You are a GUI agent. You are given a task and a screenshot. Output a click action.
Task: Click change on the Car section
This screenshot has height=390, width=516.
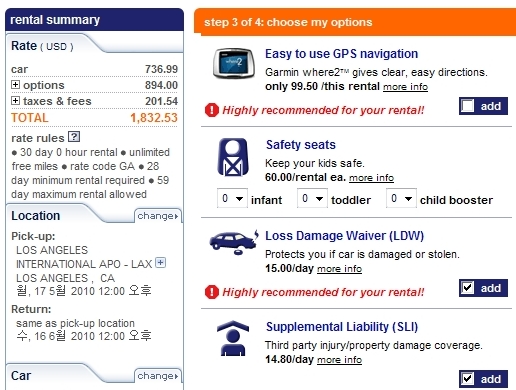[158, 376]
